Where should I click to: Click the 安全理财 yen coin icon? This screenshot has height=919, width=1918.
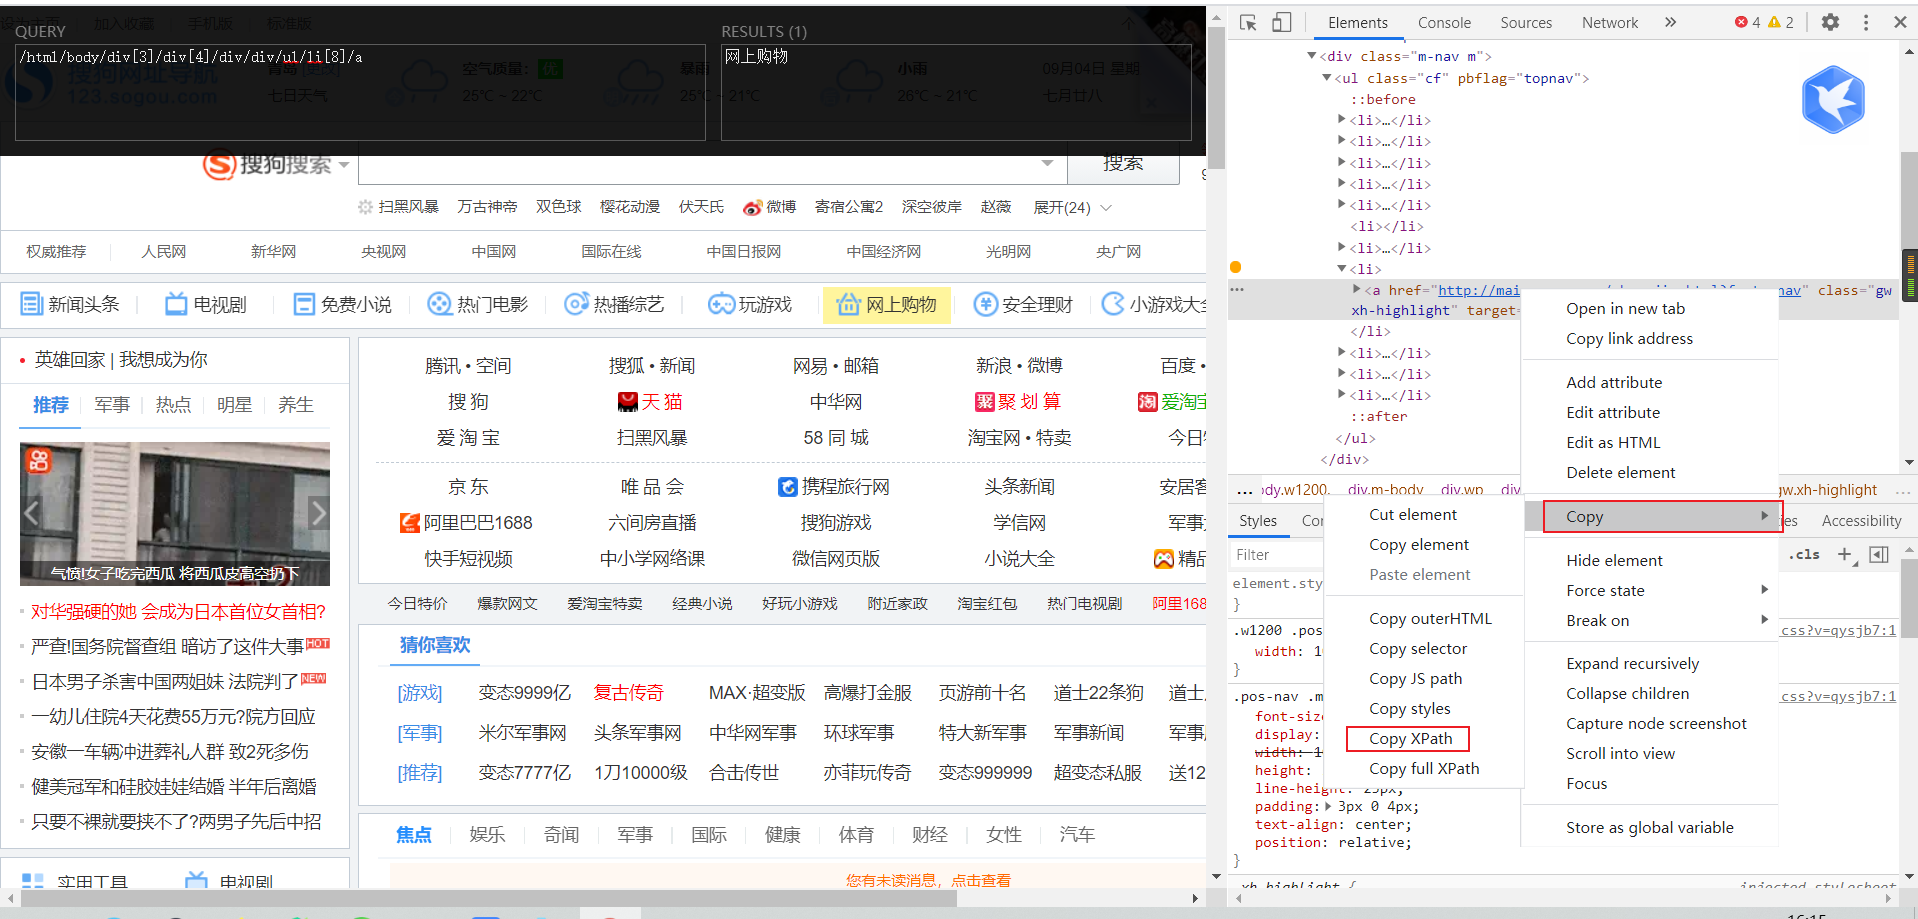click(986, 304)
